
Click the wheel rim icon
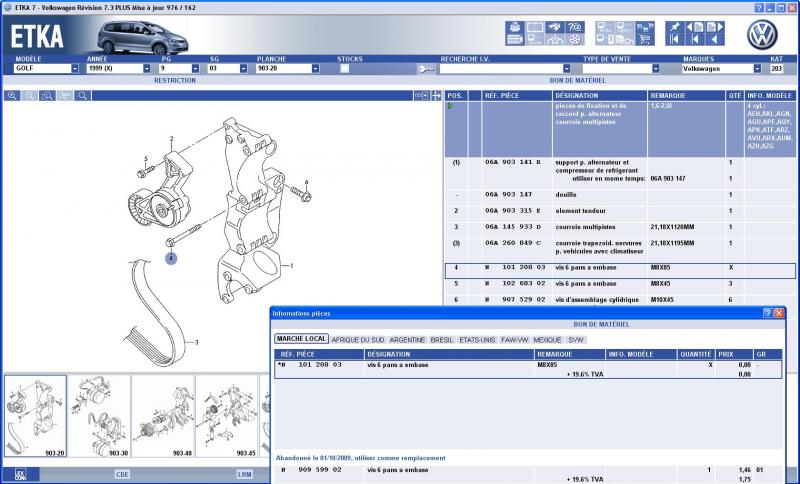pyautogui.click(x=576, y=39)
